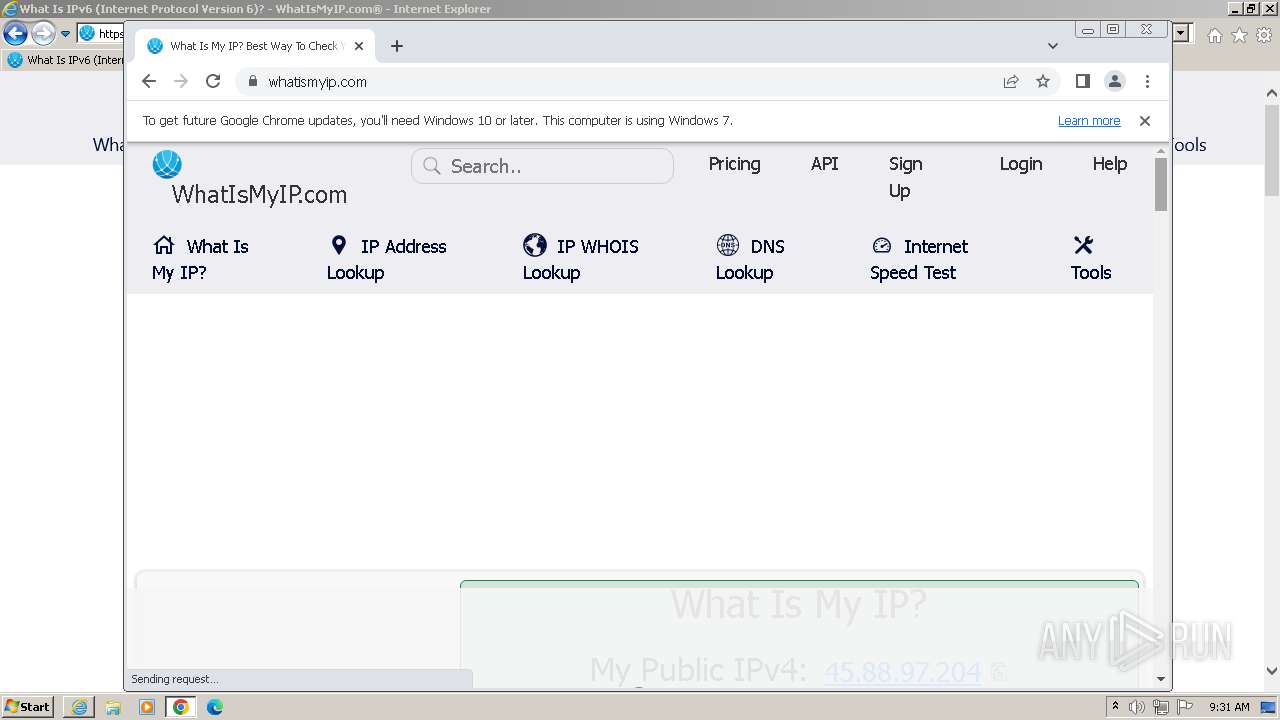Image resolution: width=1280 pixels, height=720 pixels.
Task: Open the Action Center flag in the tray
Action: pyautogui.click(x=1185, y=707)
